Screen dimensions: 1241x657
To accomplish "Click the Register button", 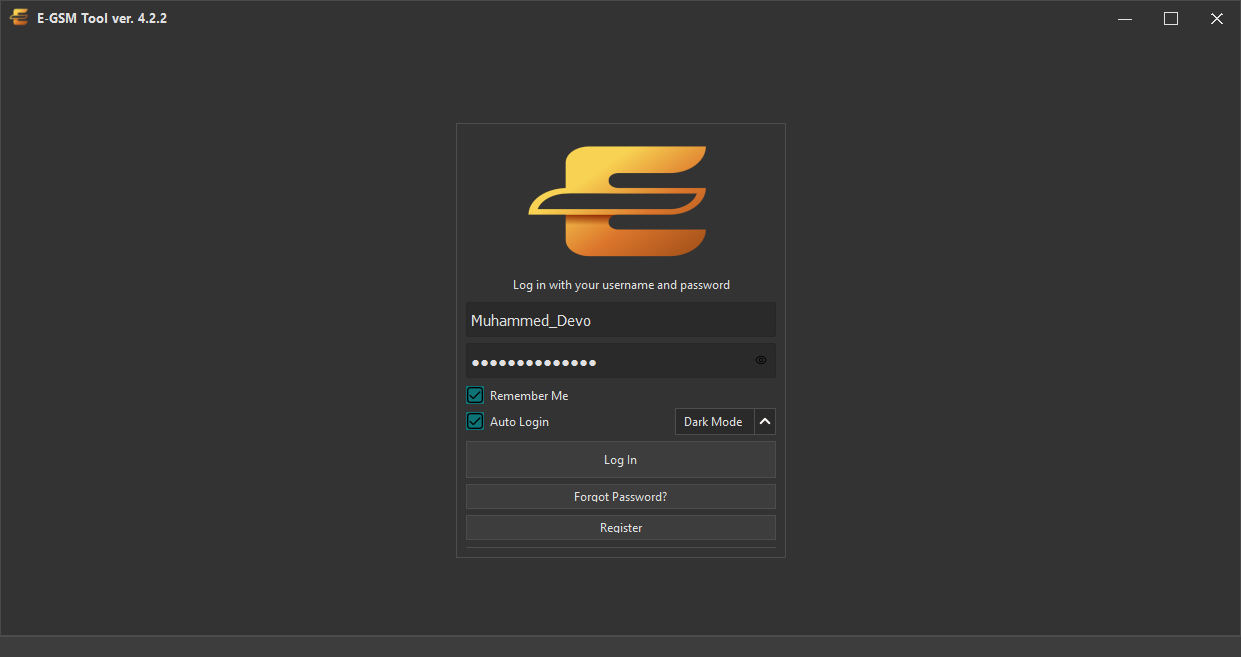I will tap(621, 528).
